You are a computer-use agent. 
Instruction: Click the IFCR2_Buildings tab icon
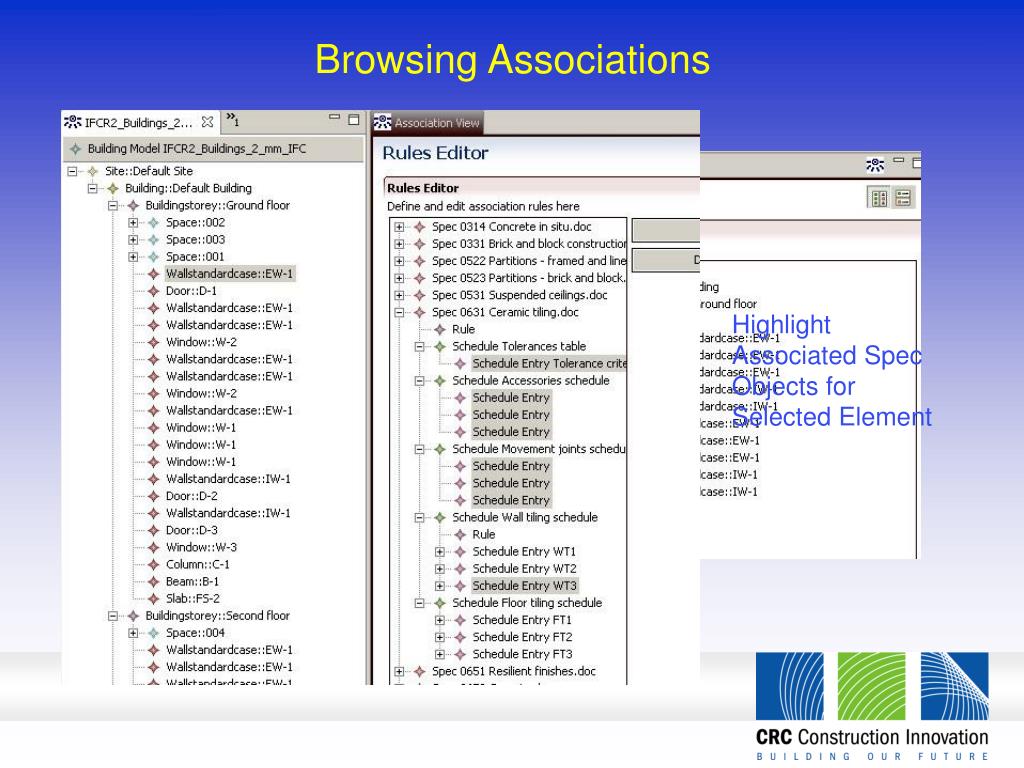[x=72, y=122]
